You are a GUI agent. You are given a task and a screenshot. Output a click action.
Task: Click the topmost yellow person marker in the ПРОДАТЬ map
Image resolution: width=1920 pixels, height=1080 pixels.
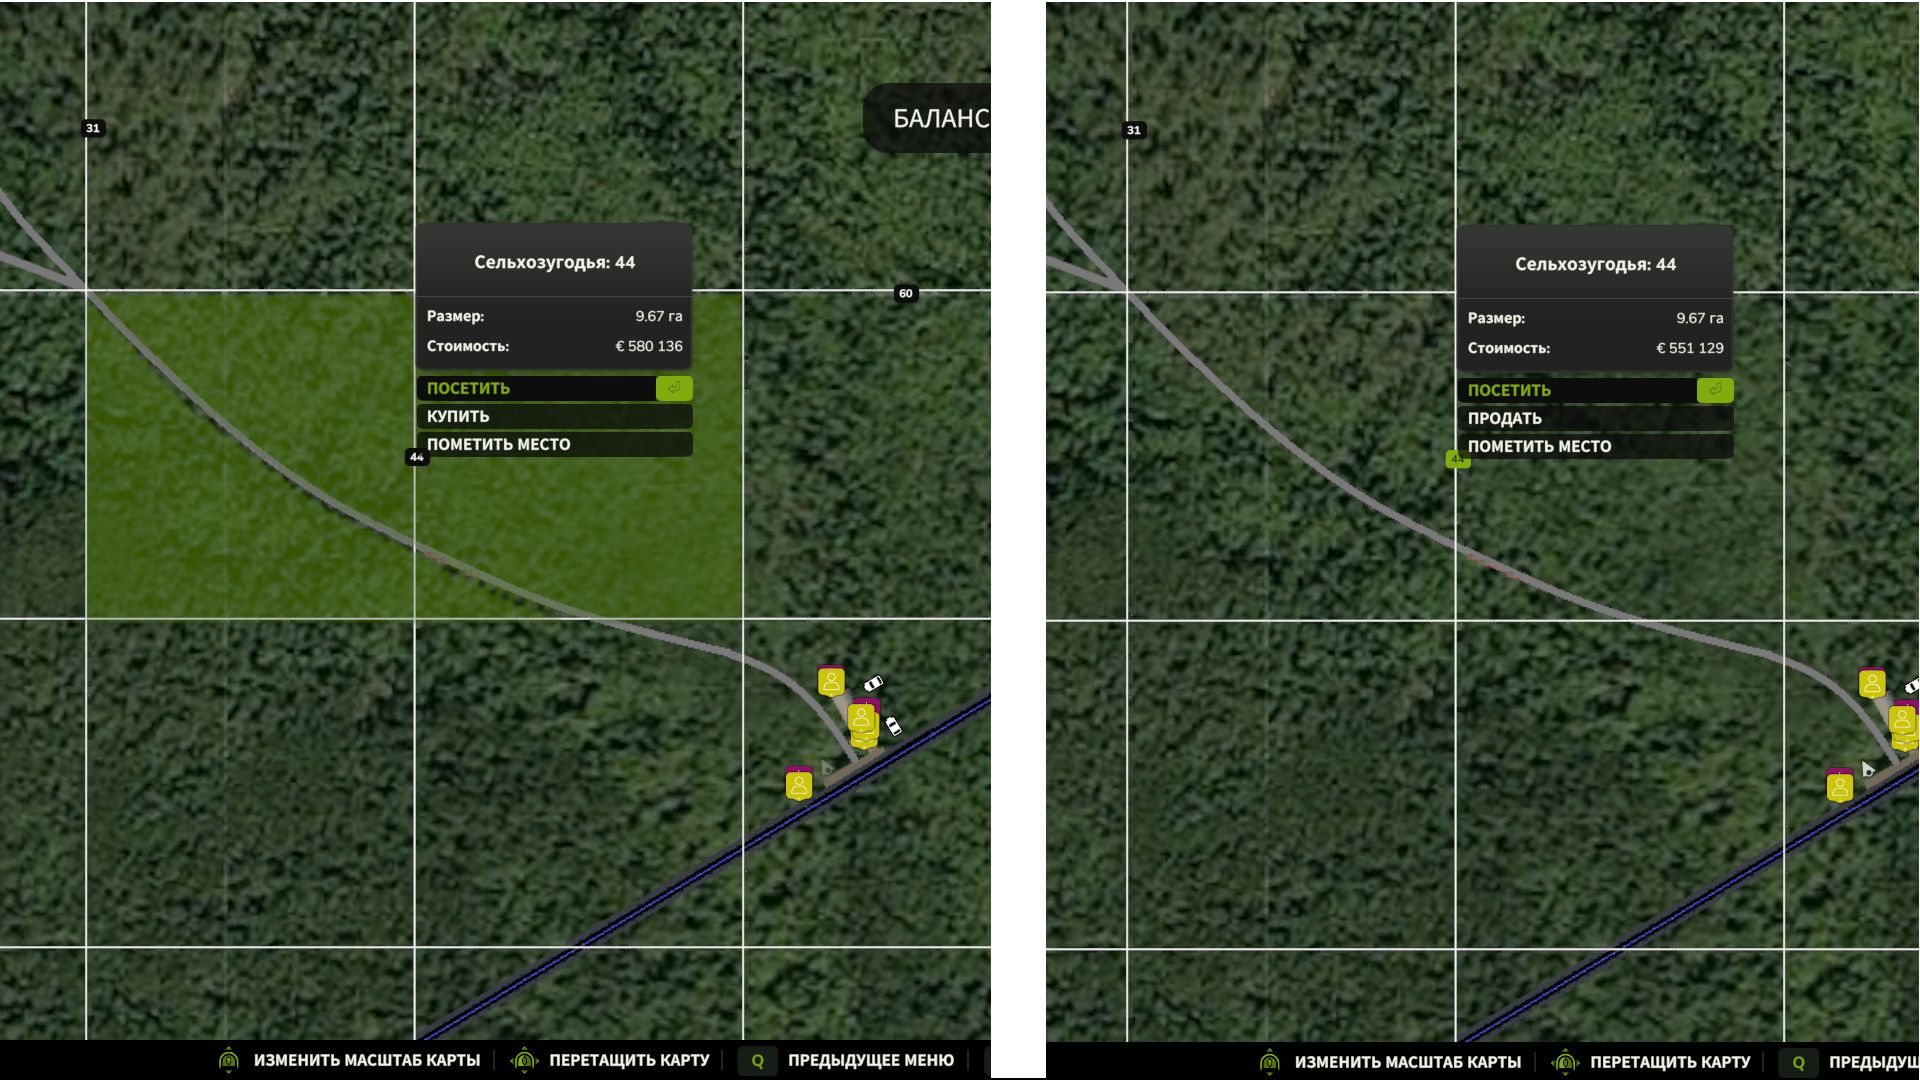tap(1872, 683)
